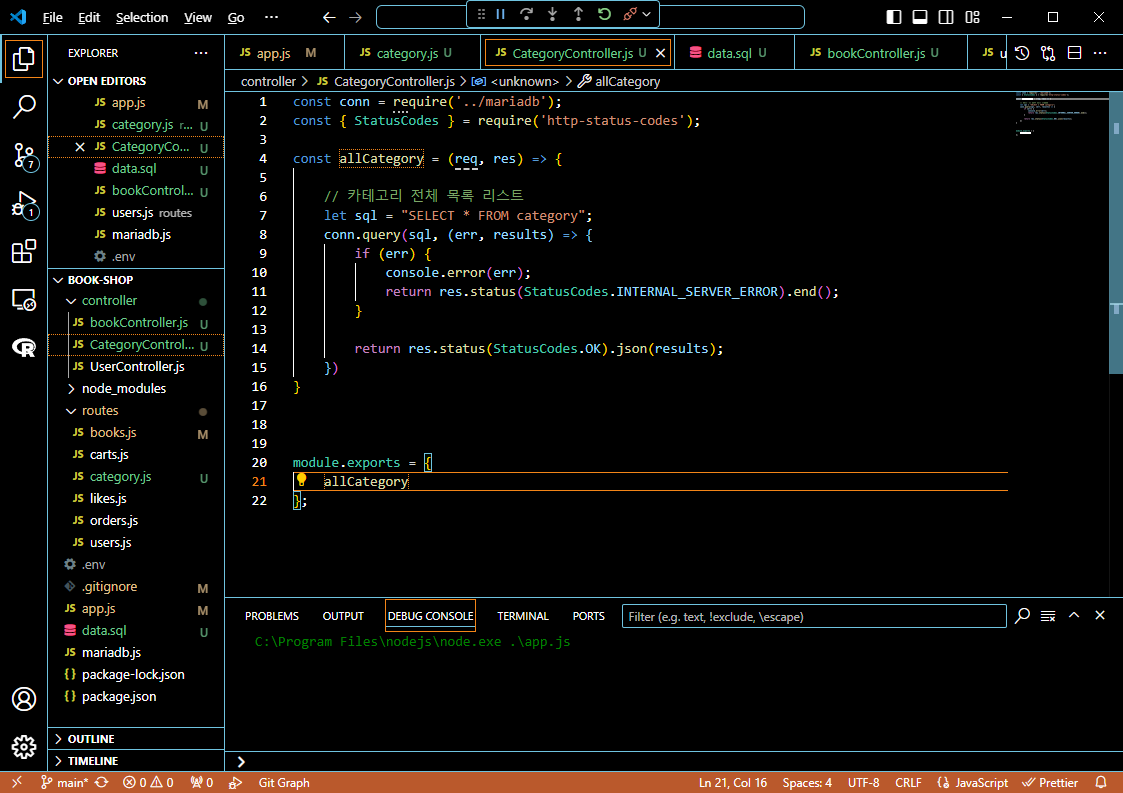Restart the debug session

[604, 14]
